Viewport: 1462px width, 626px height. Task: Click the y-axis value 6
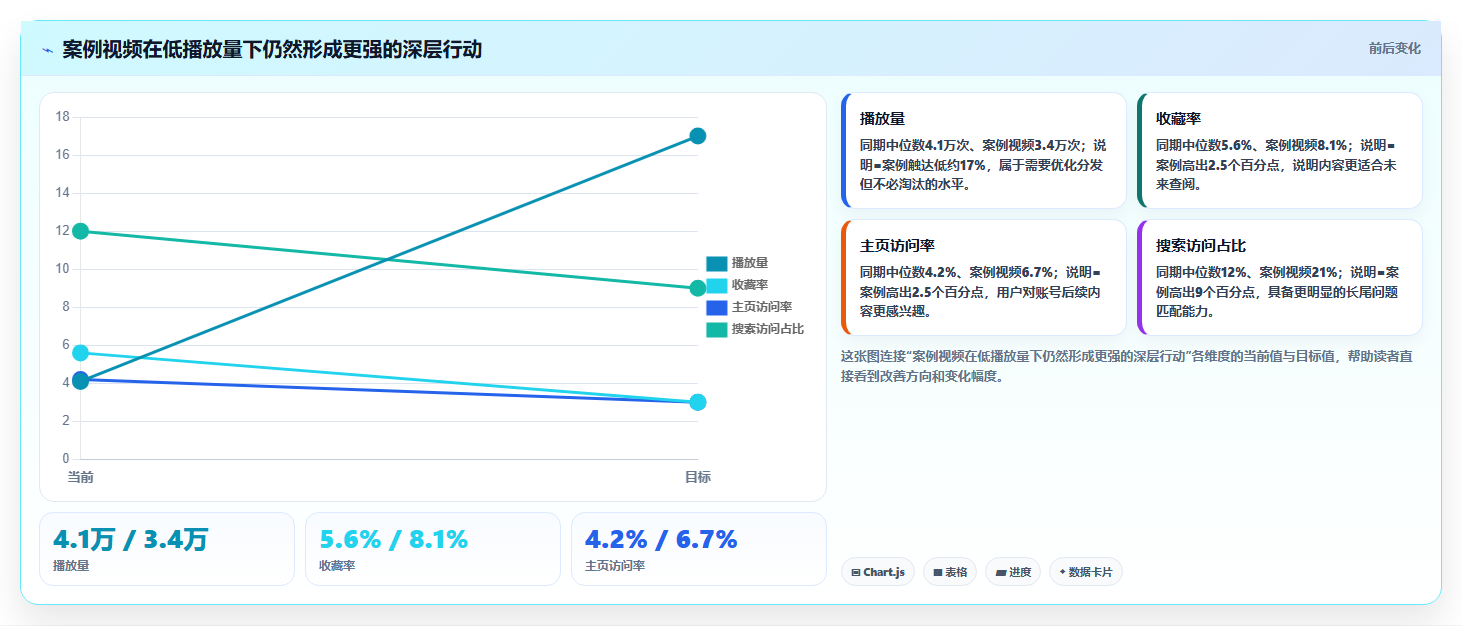point(65,345)
